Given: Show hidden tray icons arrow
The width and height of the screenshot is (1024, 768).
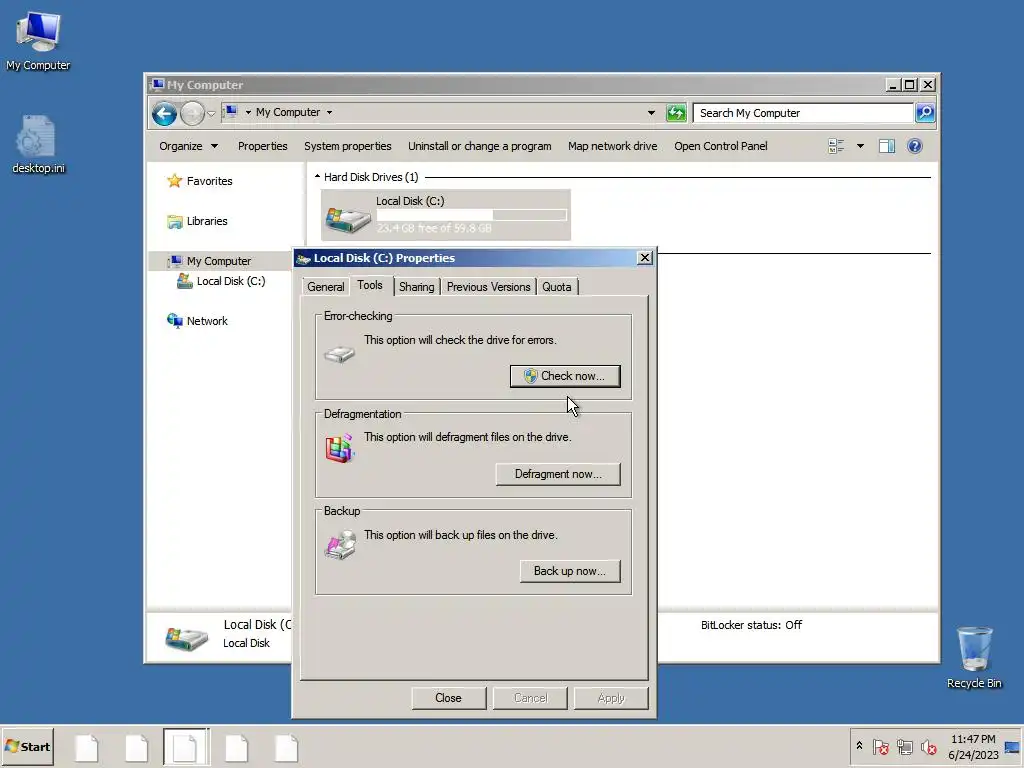Looking at the screenshot, I should pos(859,746).
